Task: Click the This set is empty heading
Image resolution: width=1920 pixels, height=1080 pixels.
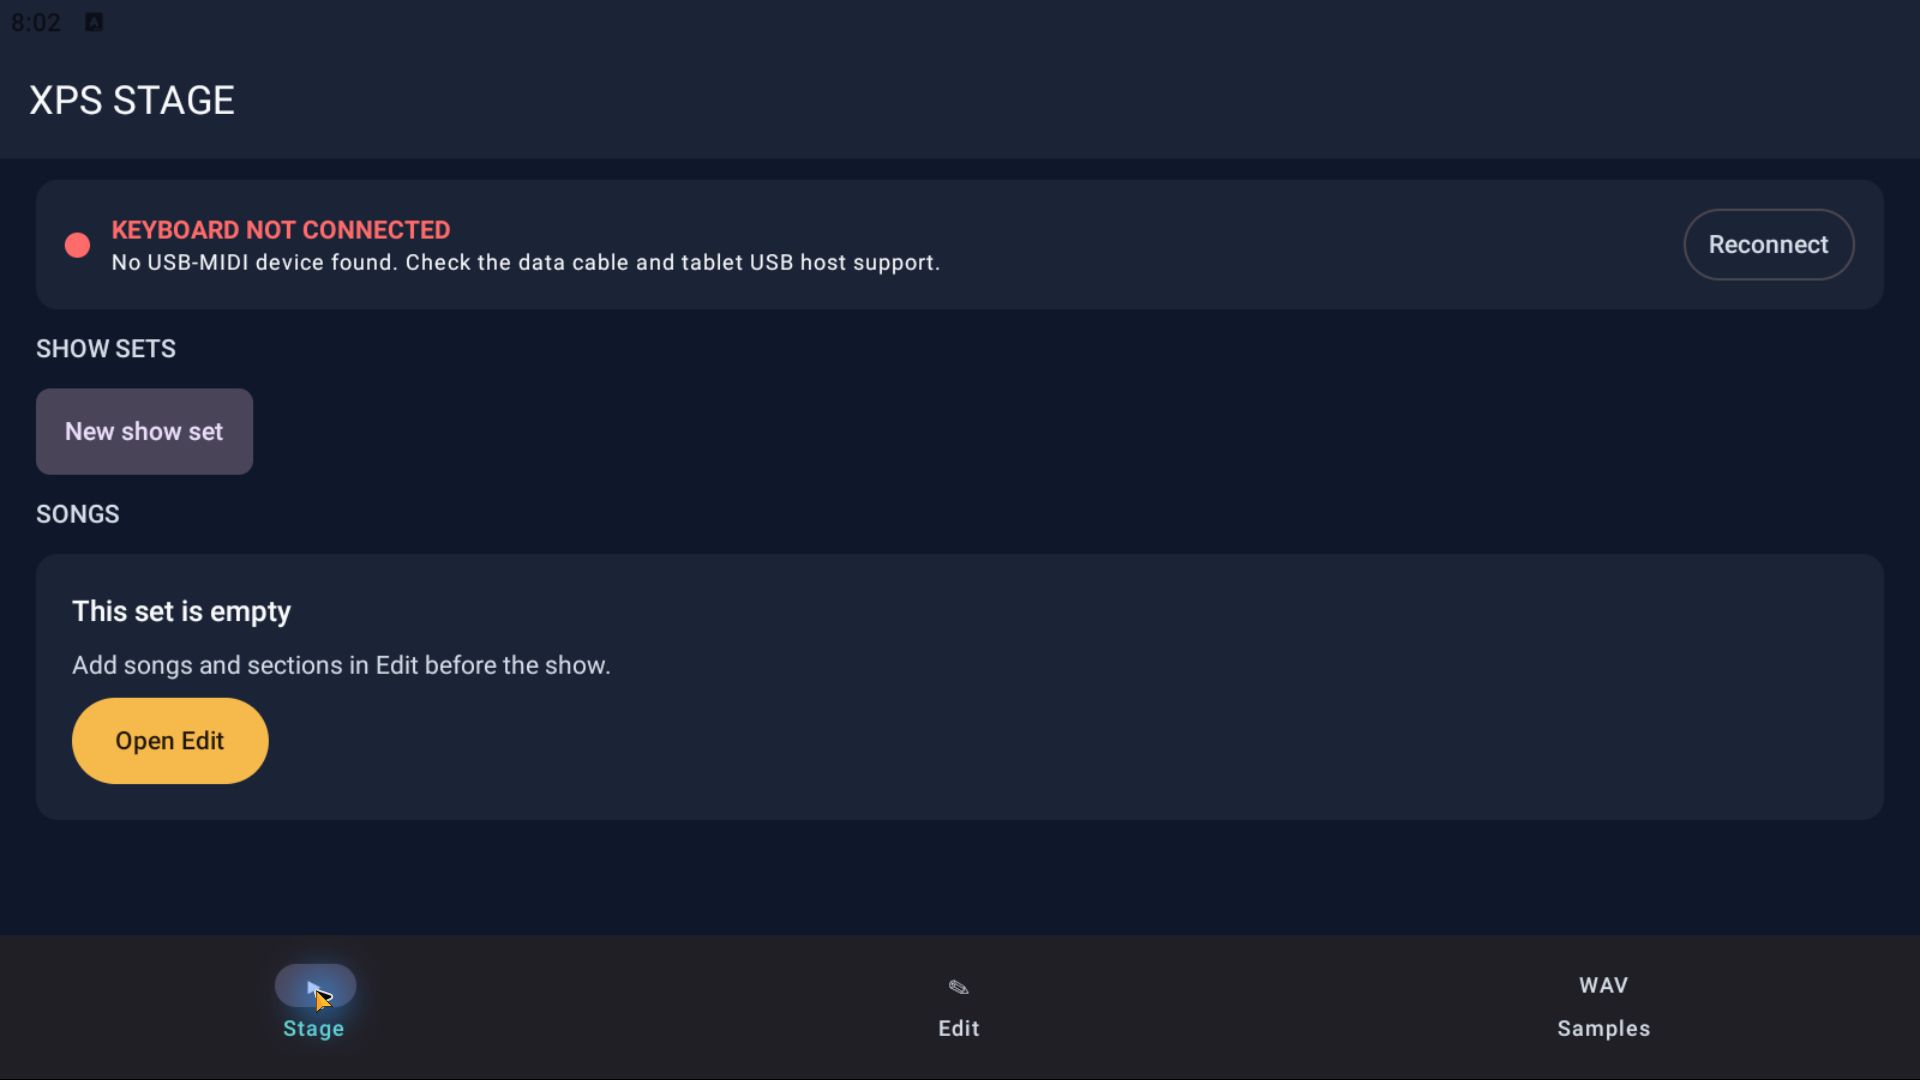Action: point(181,611)
